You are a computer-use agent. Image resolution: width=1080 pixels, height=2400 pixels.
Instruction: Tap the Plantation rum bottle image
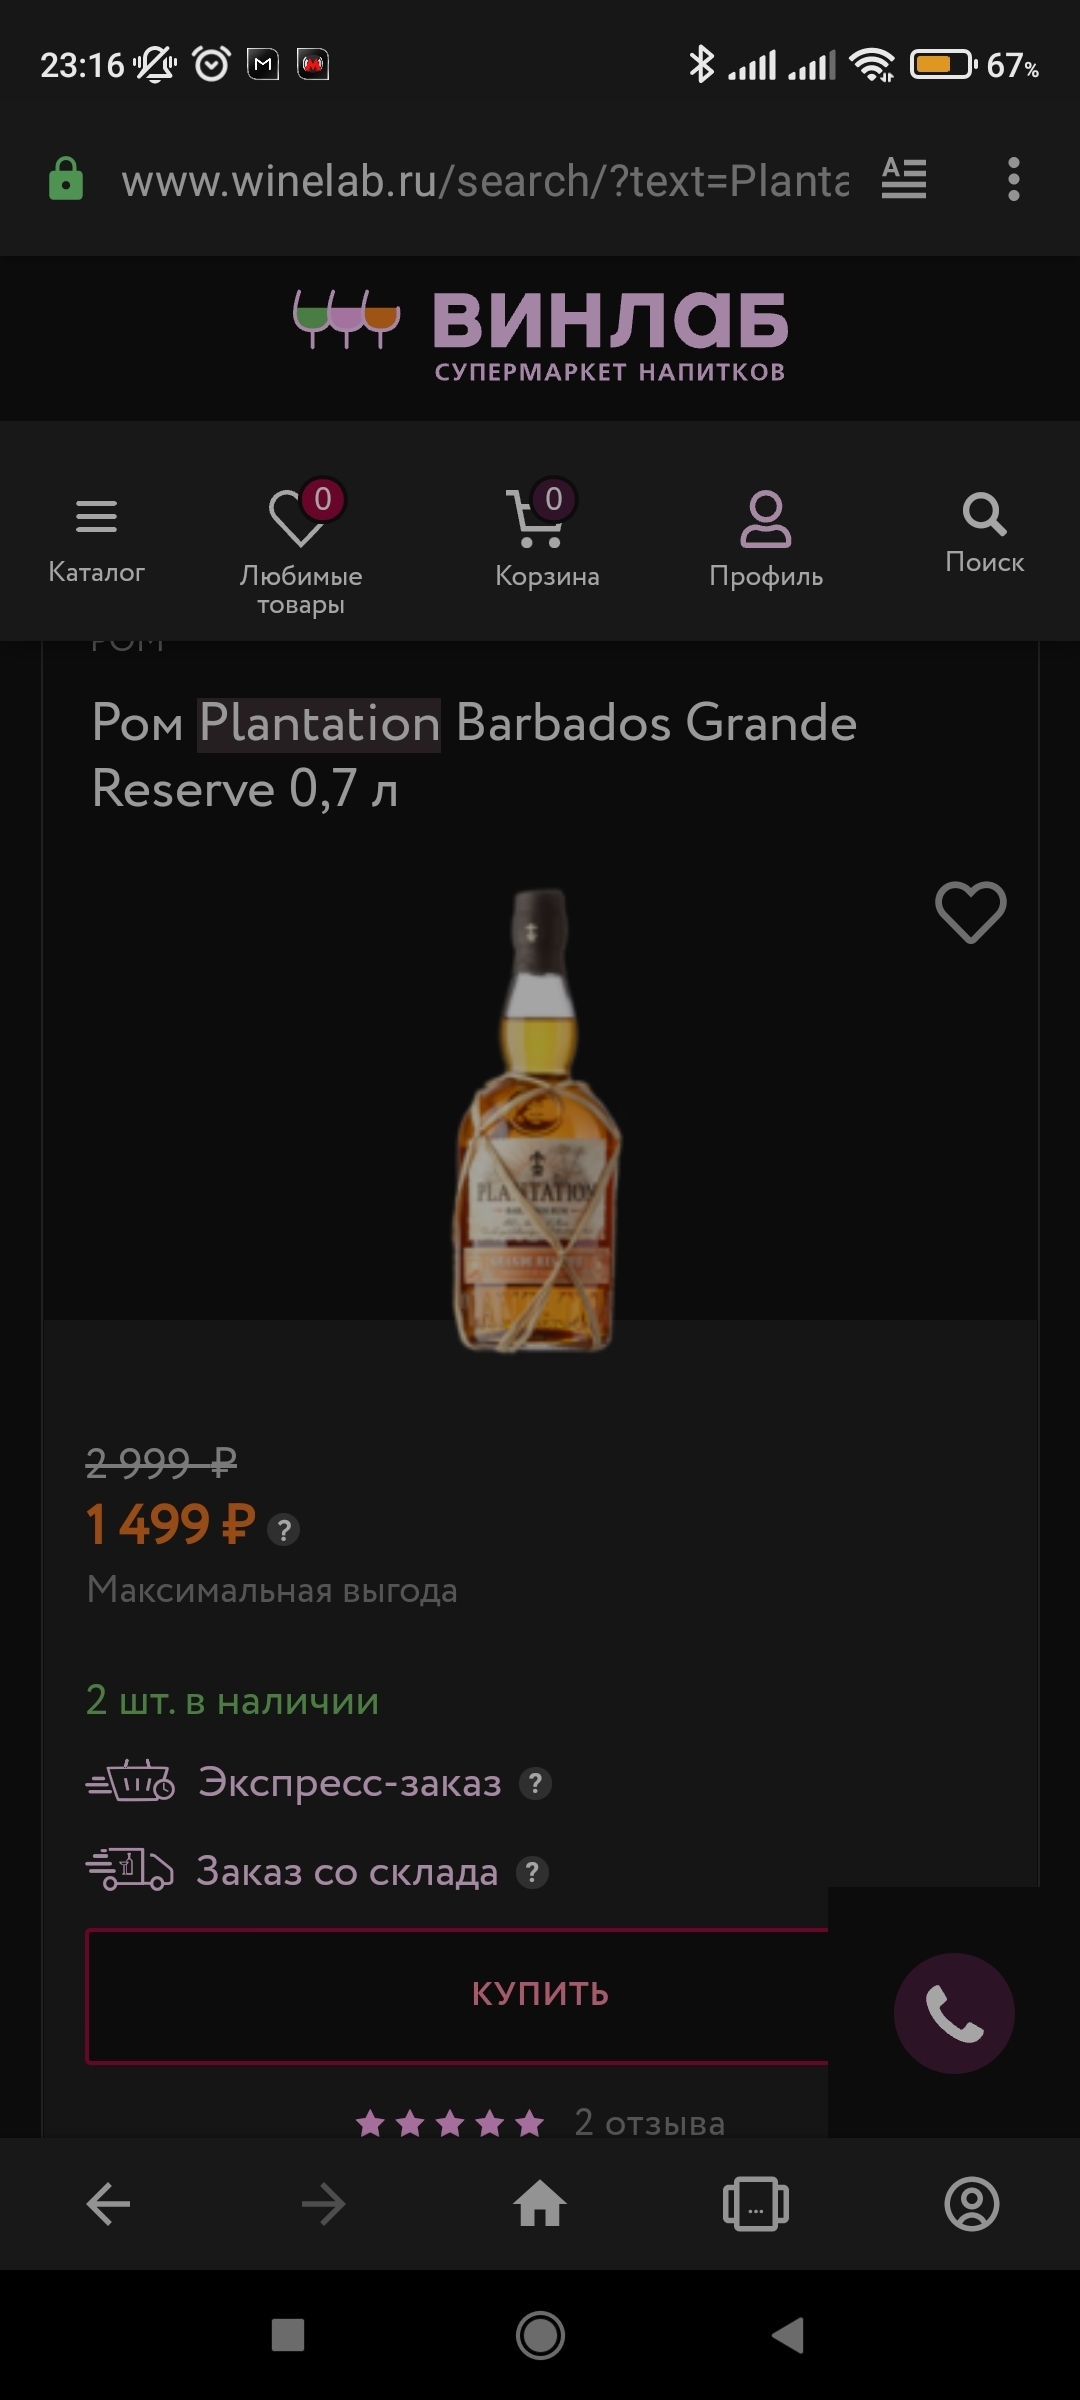538,1120
